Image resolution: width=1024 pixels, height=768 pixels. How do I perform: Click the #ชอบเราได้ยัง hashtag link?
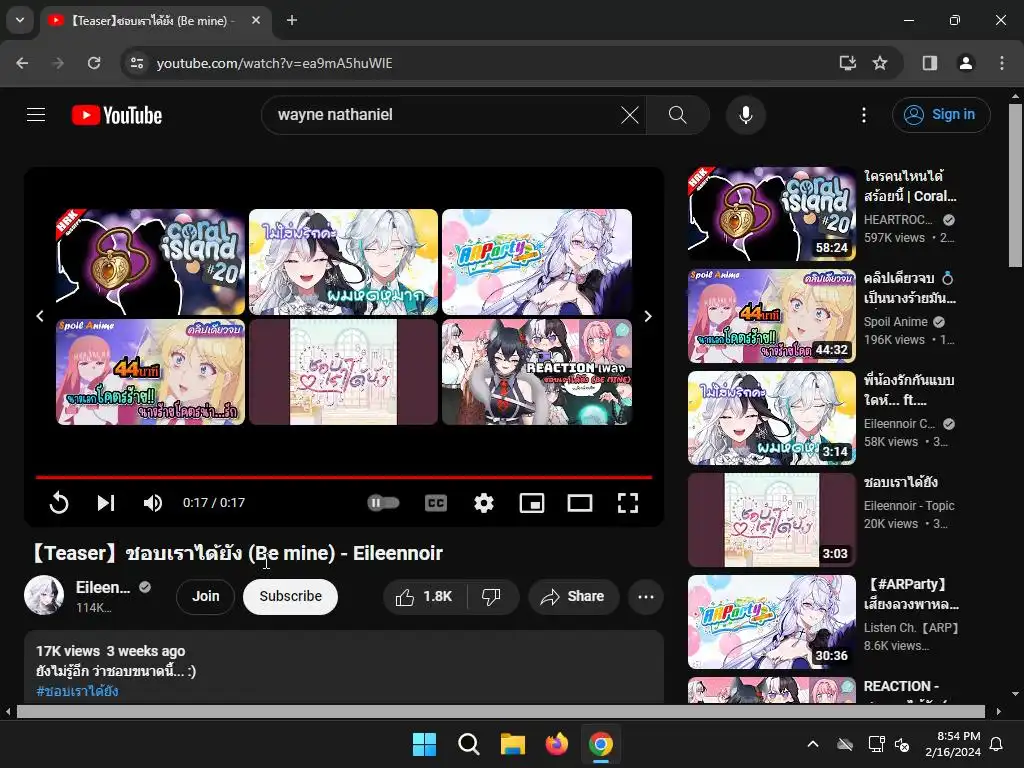(x=77, y=691)
